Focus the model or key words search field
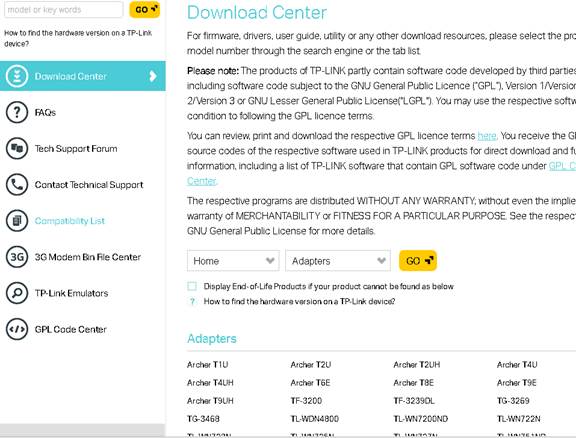The height and width of the screenshot is (438, 576). [63, 10]
